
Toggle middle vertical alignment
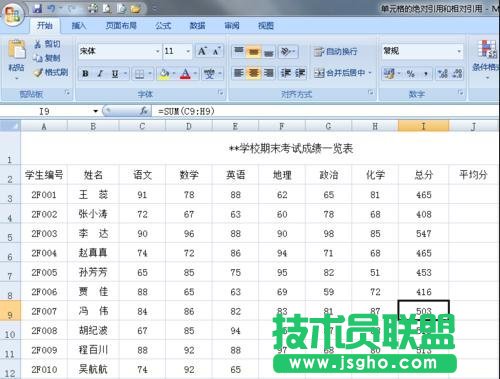(x=254, y=51)
